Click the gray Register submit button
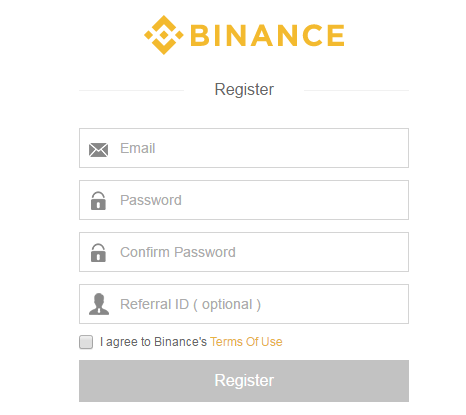The width and height of the screenshot is (466, 415). pyautogui.click(x=244, y=381)
